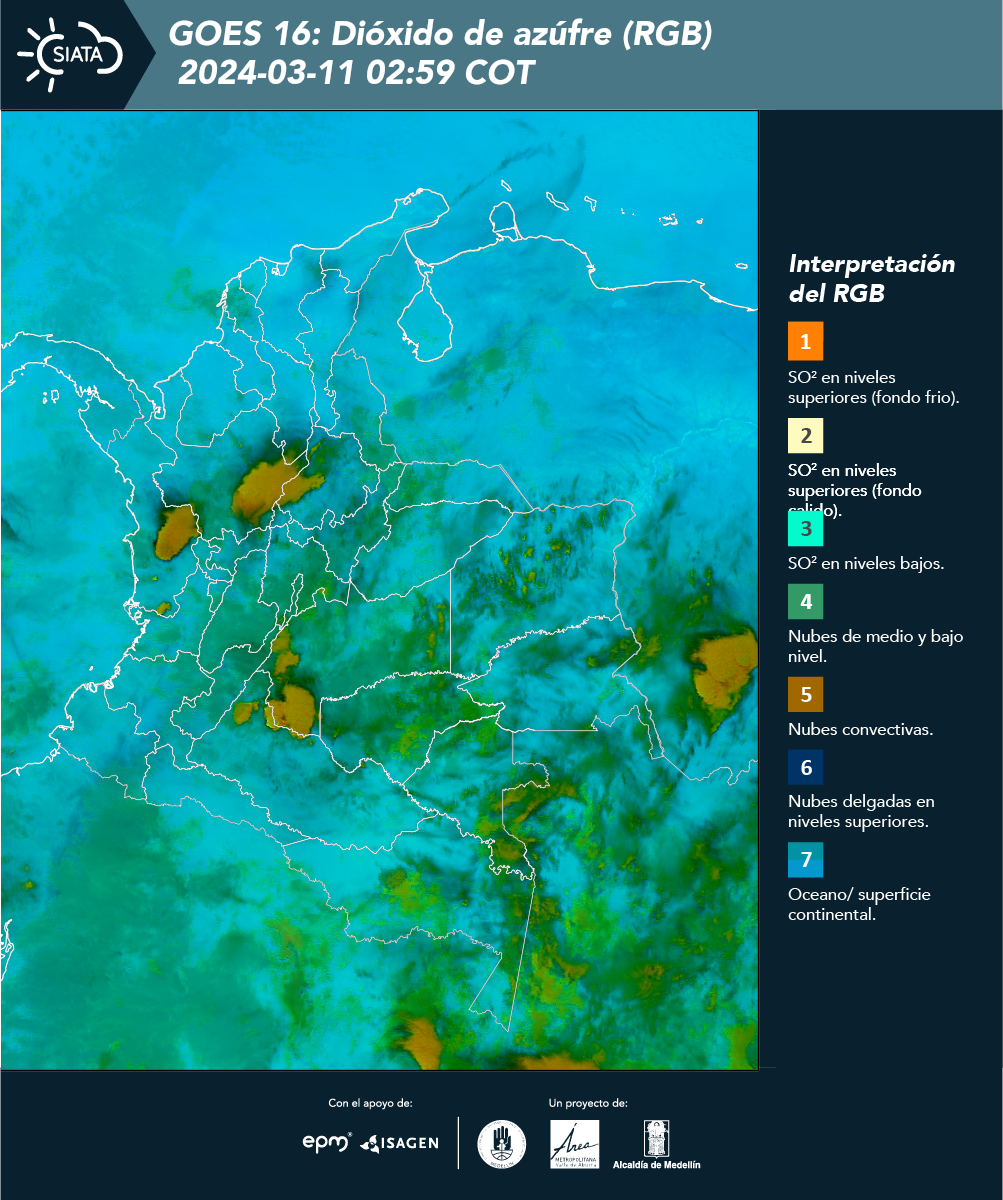Select the brown legend swatch numbered 5
This screenshot has width=1003, height=1200.
(x=805, y=694)
